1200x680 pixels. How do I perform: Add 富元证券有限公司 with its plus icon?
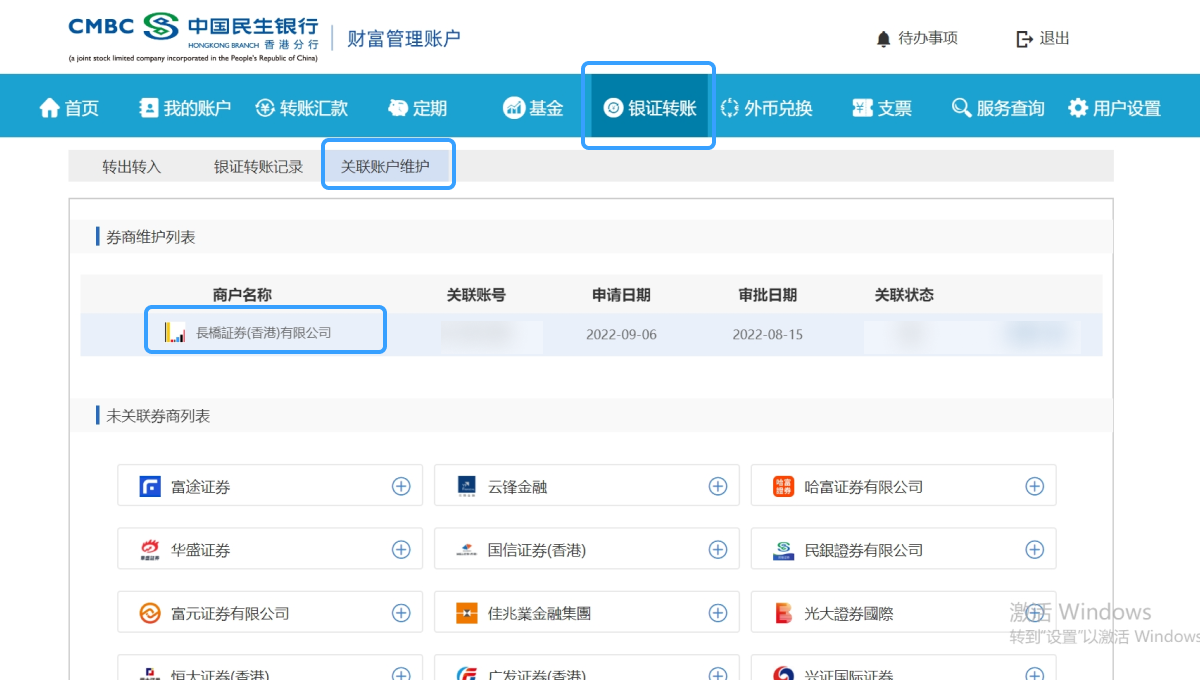401,612
